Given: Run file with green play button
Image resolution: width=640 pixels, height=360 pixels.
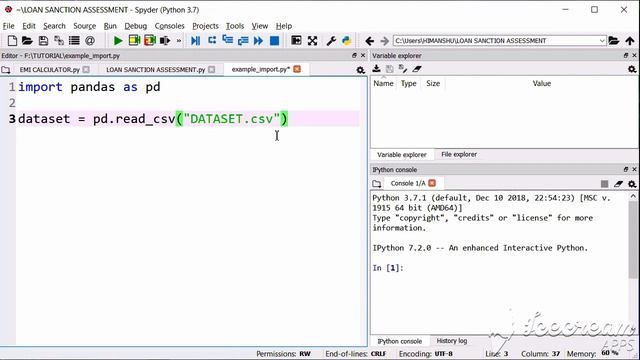Looking at the screenshot, I should (x=118, y=40).
